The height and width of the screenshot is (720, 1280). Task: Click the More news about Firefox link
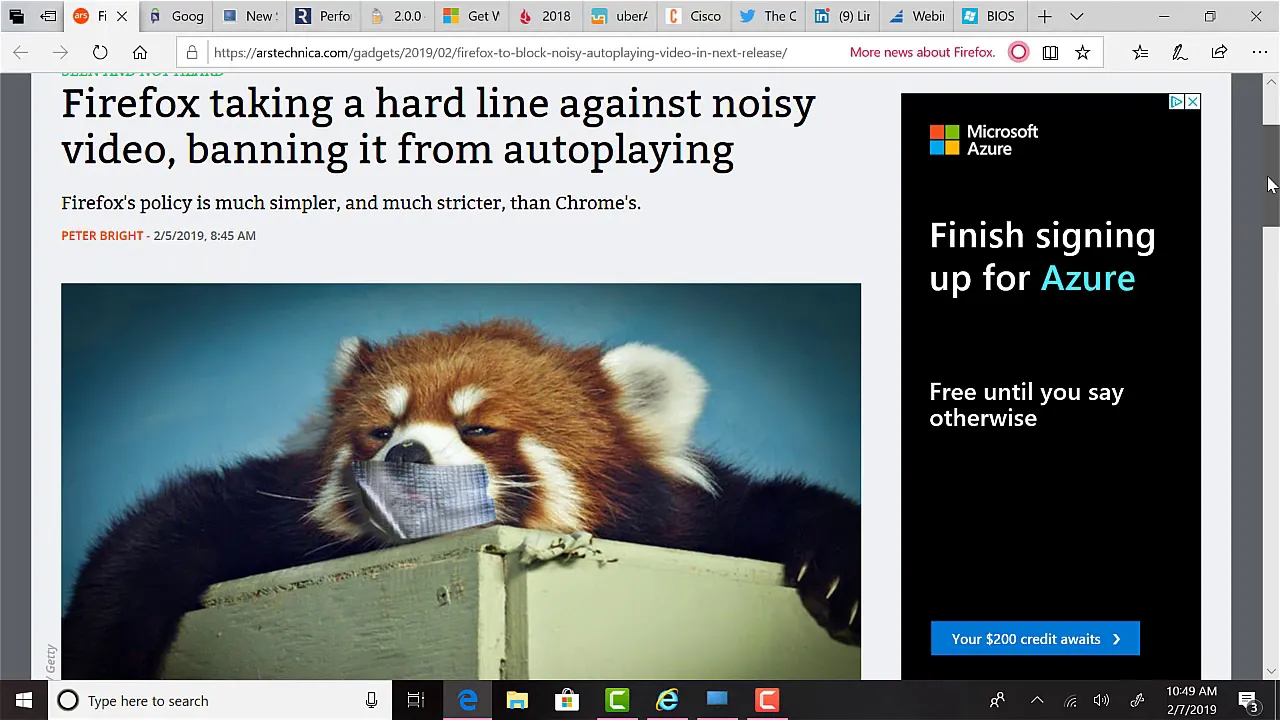922,52
